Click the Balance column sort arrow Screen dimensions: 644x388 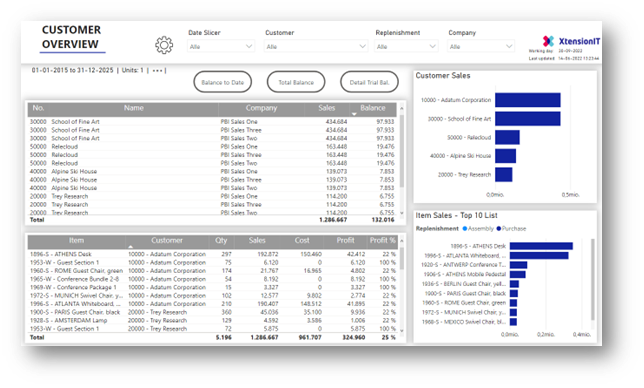pos(354,114)
